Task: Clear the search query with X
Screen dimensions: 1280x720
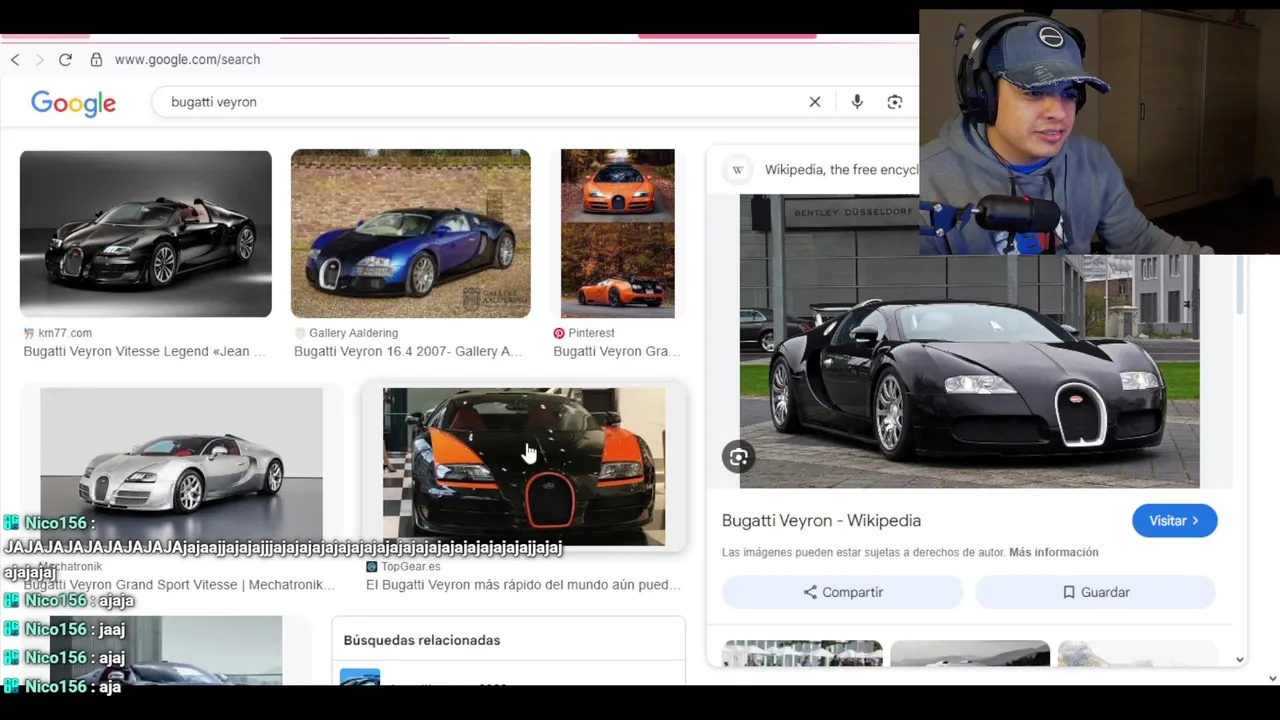Action: [815, 102]
